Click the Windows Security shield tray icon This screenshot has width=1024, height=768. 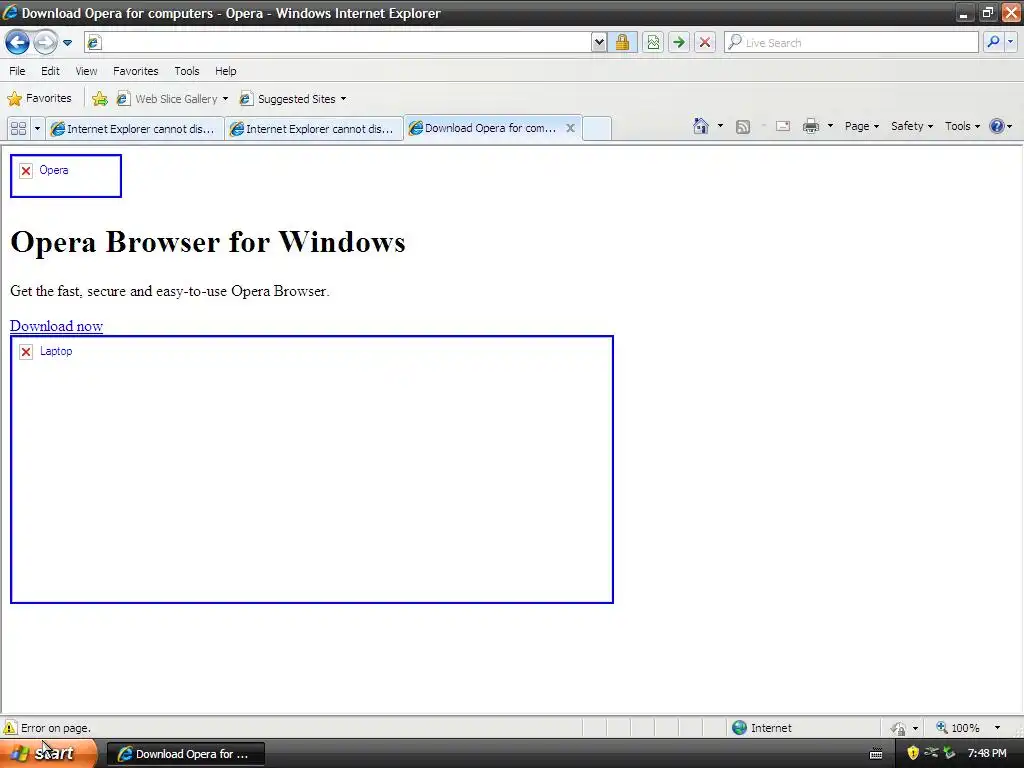pos(913,753)
